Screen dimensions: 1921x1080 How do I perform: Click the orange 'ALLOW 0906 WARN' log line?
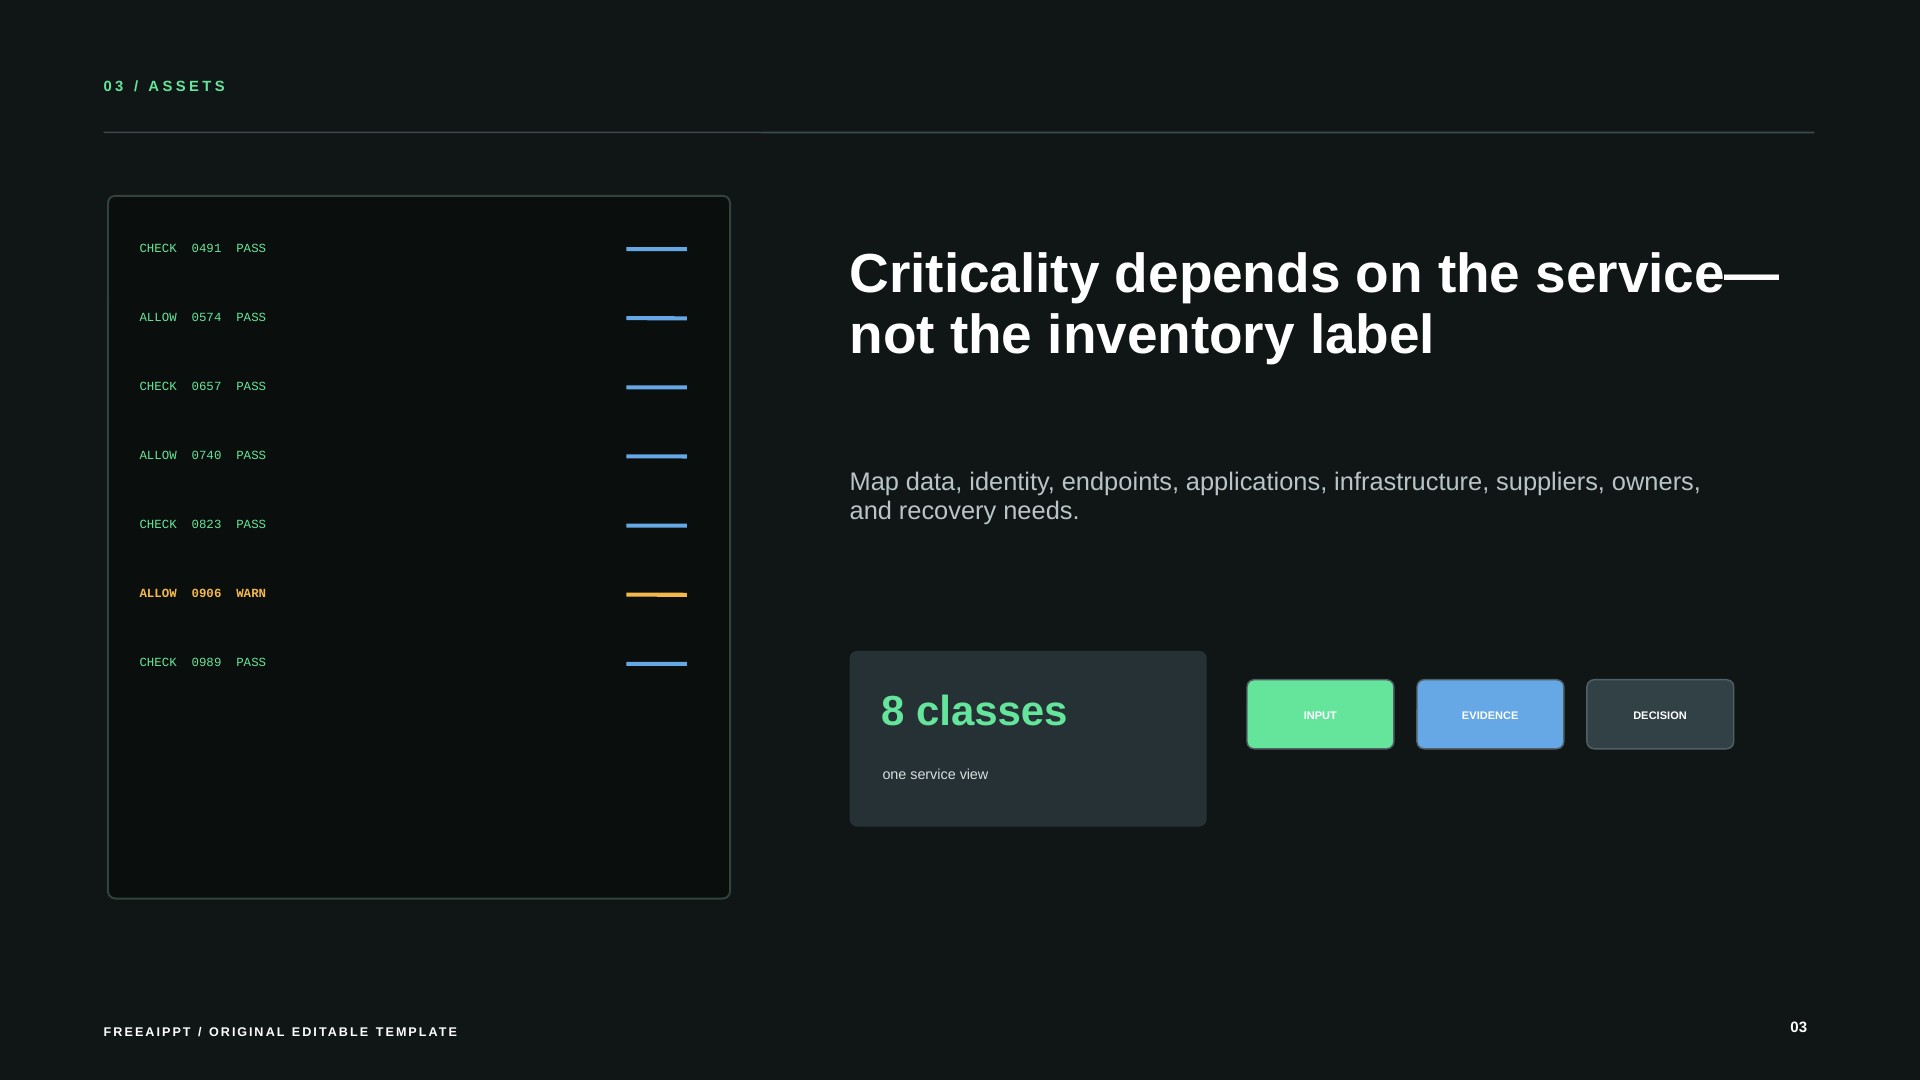pyautogui.click(x=203, y=593)
